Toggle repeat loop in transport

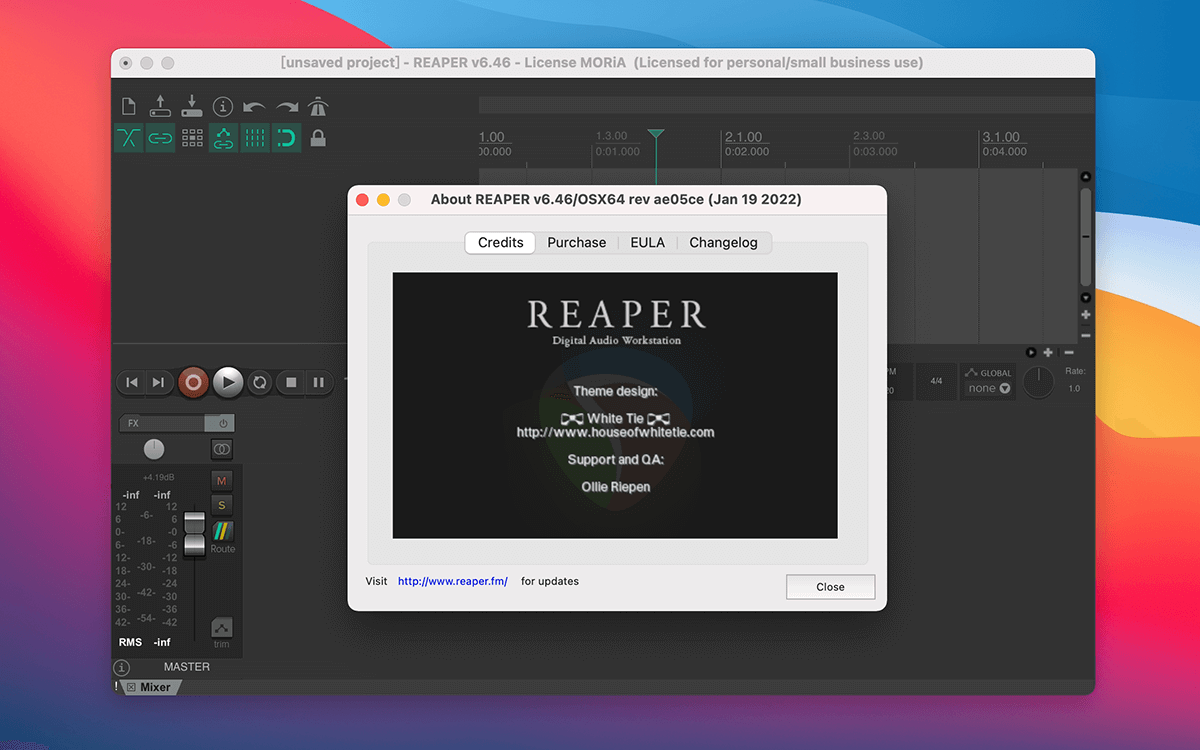point(259,382)
